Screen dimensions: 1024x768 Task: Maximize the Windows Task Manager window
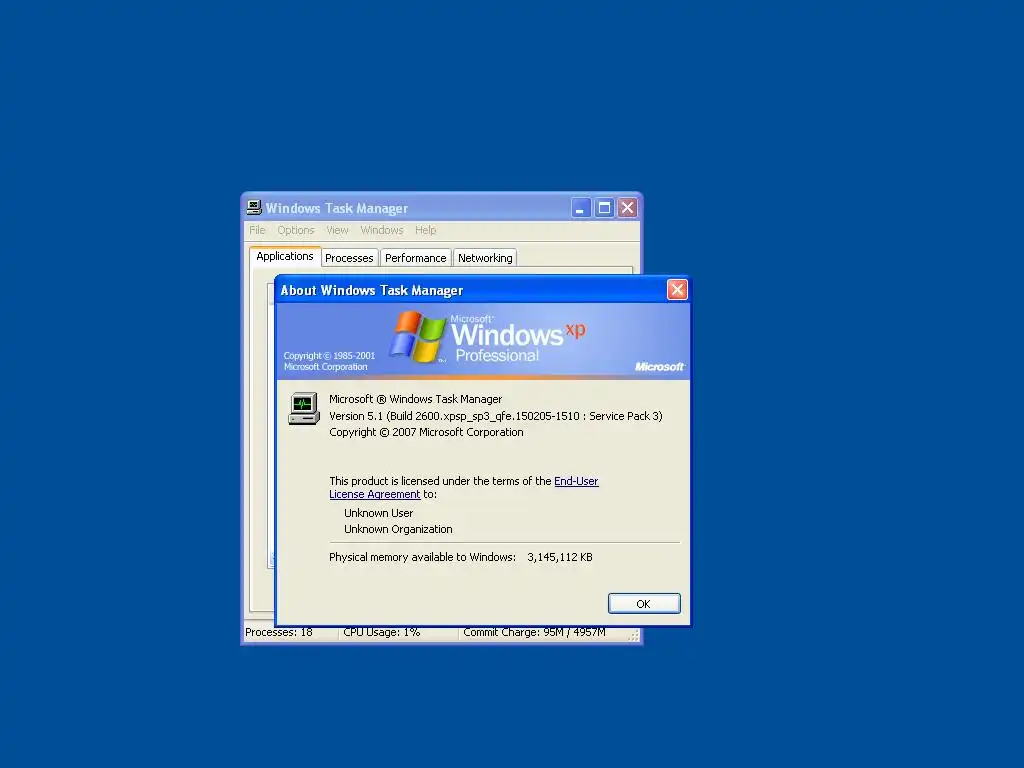[604, 208]
